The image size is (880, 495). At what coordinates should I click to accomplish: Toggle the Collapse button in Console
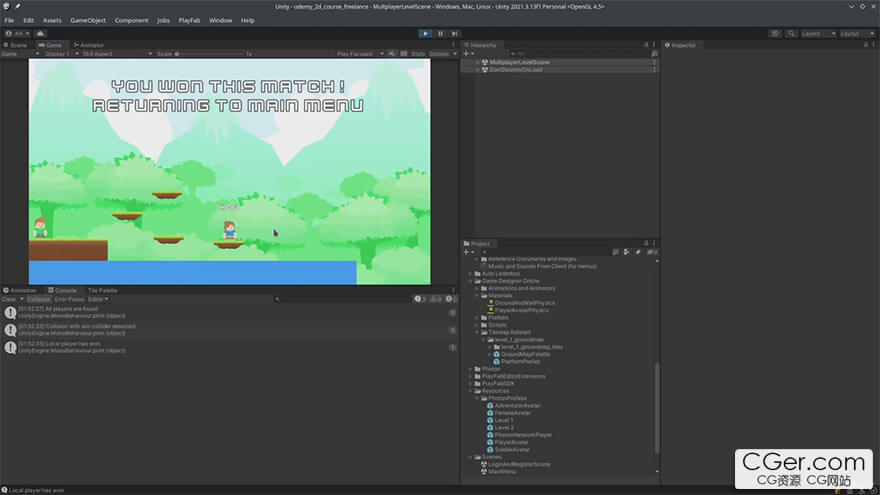pyautogui.click(x=39, y=300)
